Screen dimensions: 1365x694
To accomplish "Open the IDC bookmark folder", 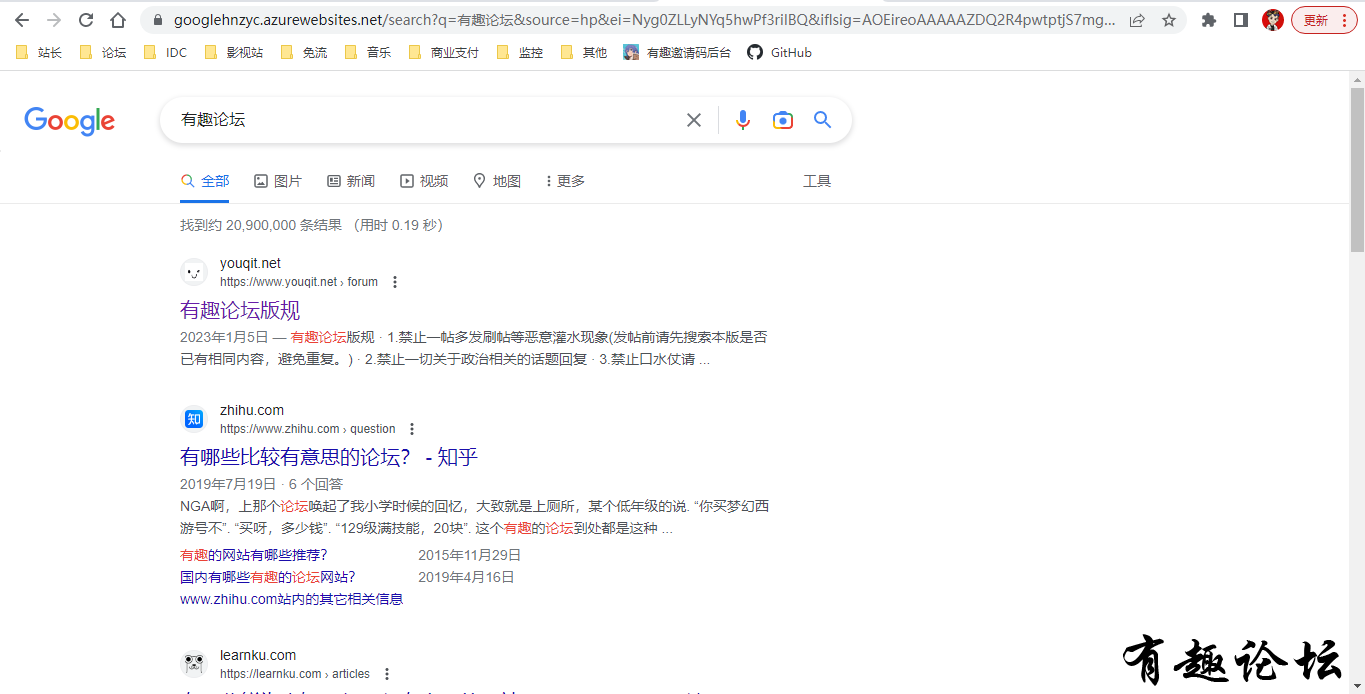I will 166,52.
